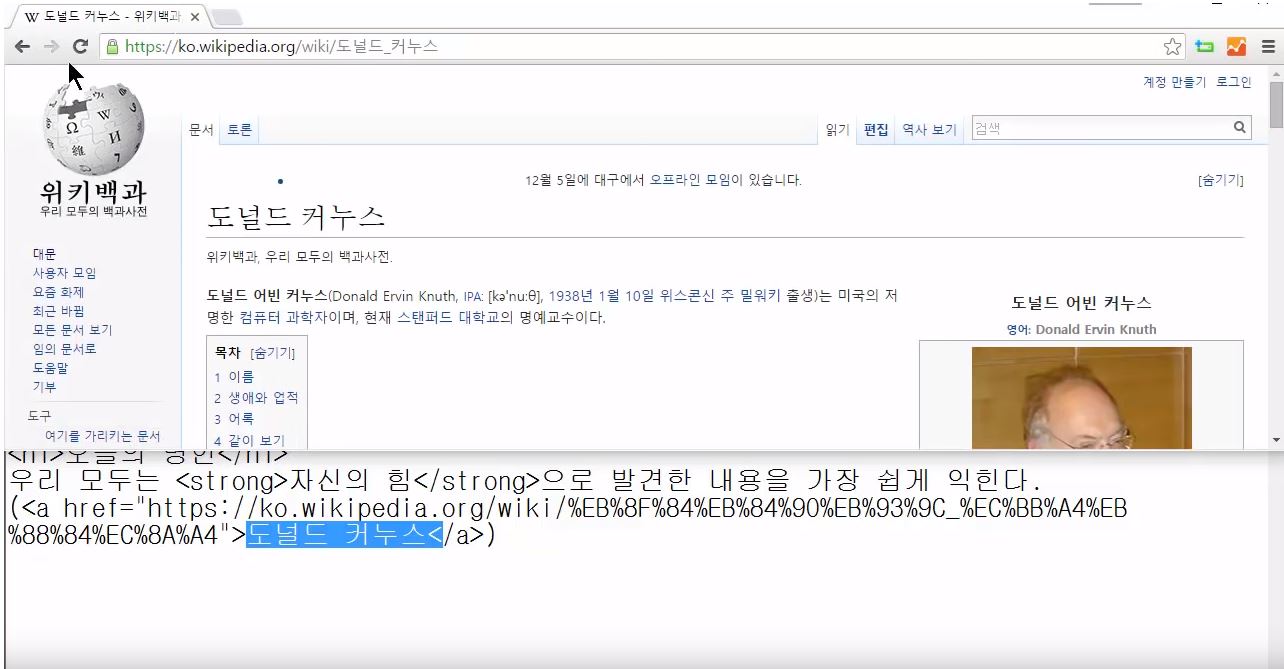Open the 오프라인 모임 link
The width and height of the screenshot is (1284, 669).
(691, 180)
